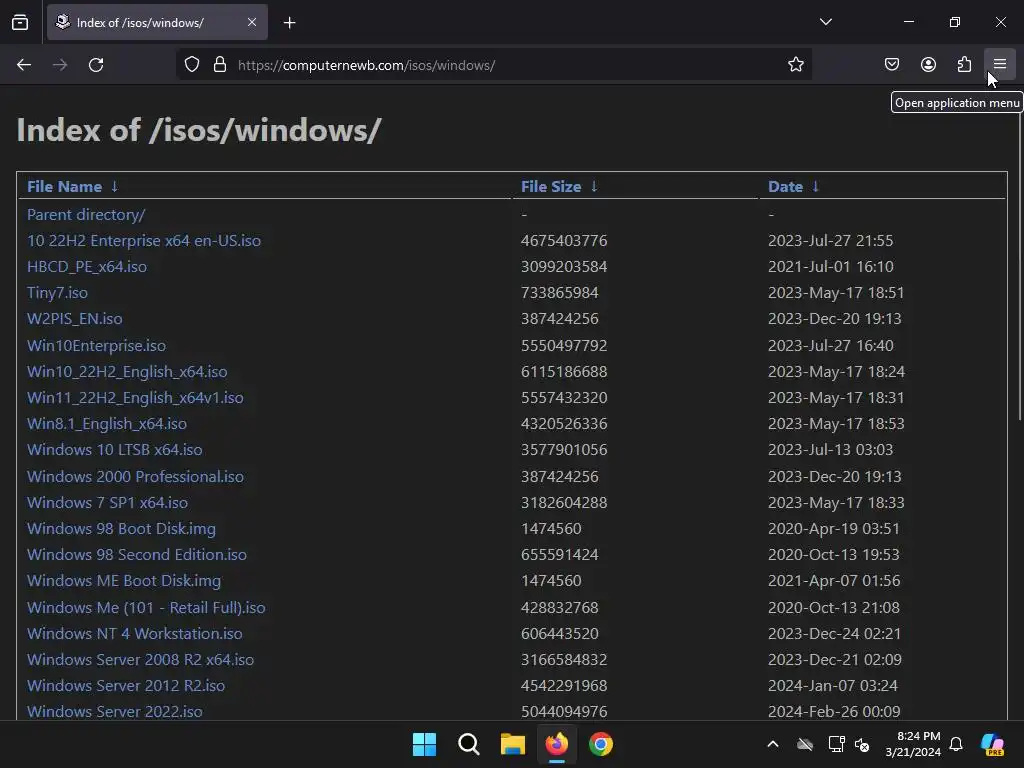Download Windows NT 4 Workstation.iso

tap(135, 633)
